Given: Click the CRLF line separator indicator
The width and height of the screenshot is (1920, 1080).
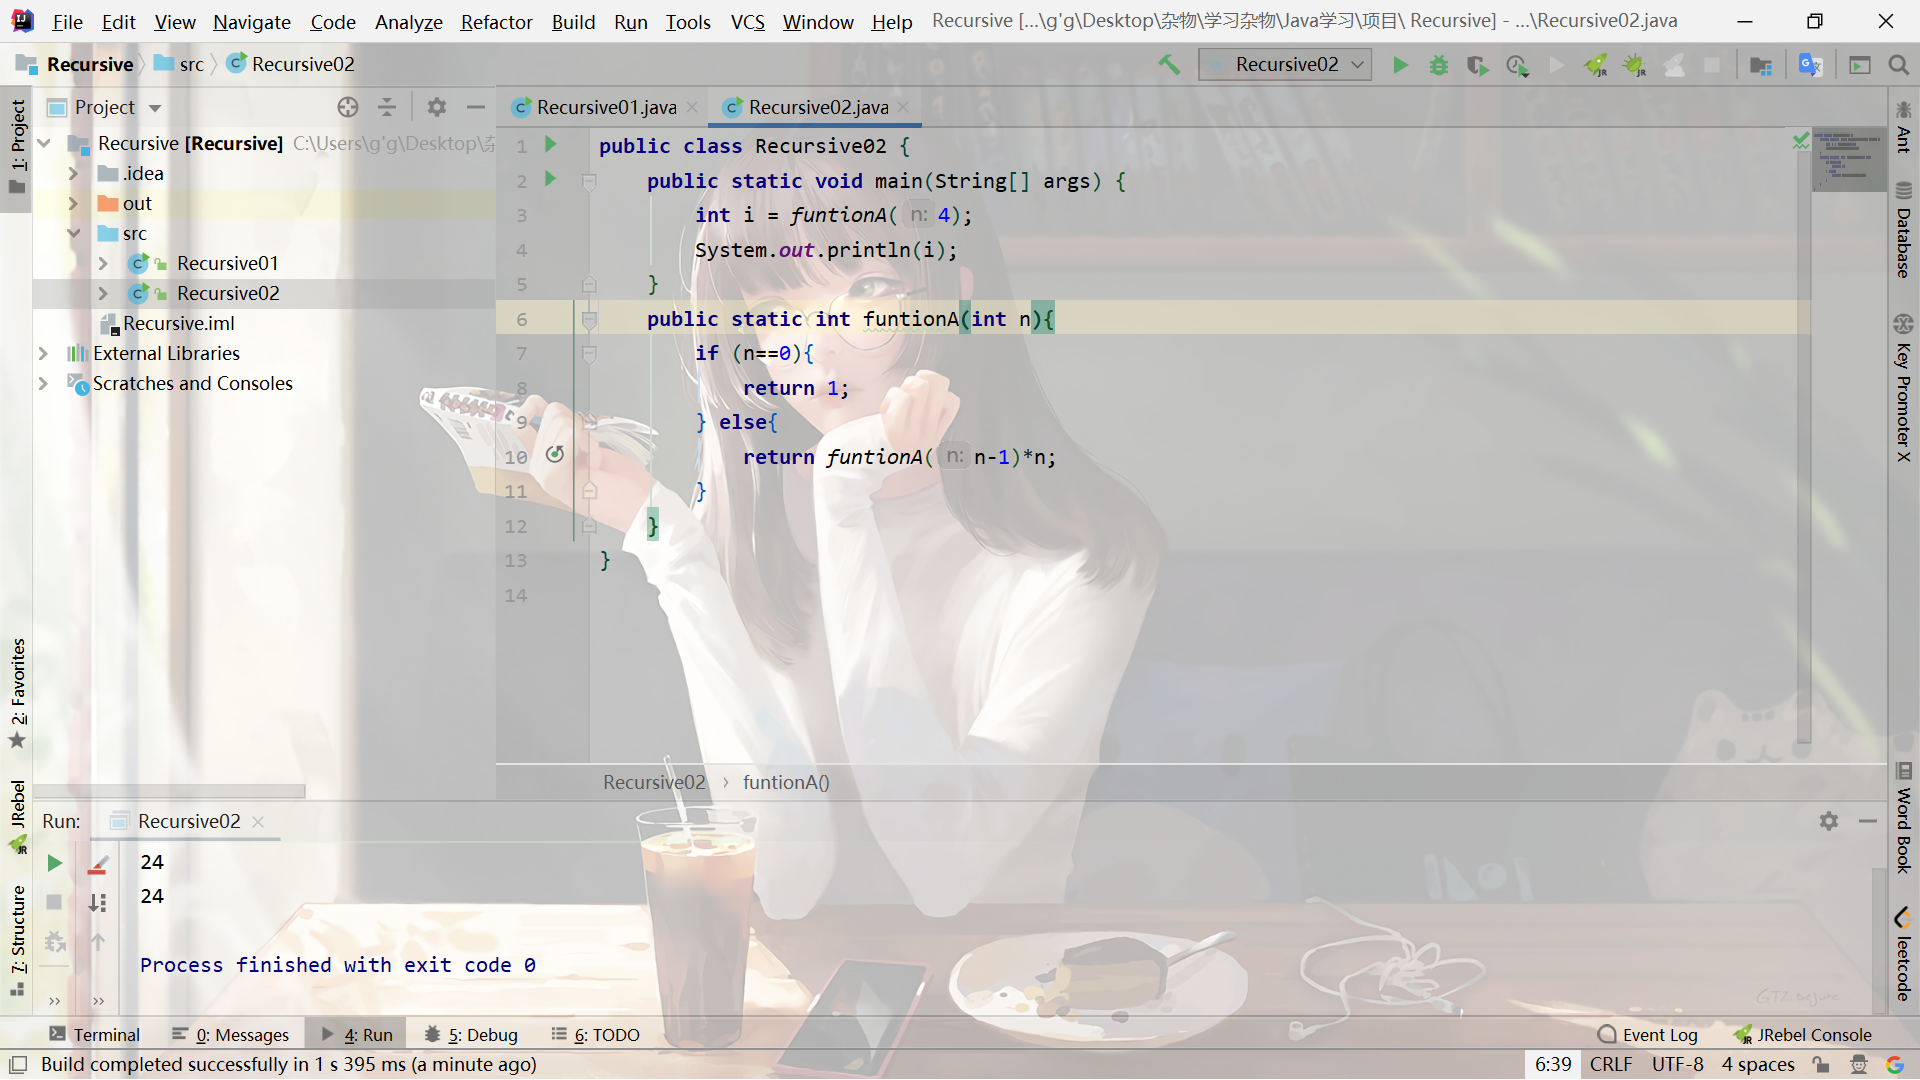Looking at the screenshot, I should point(1610,1065).
